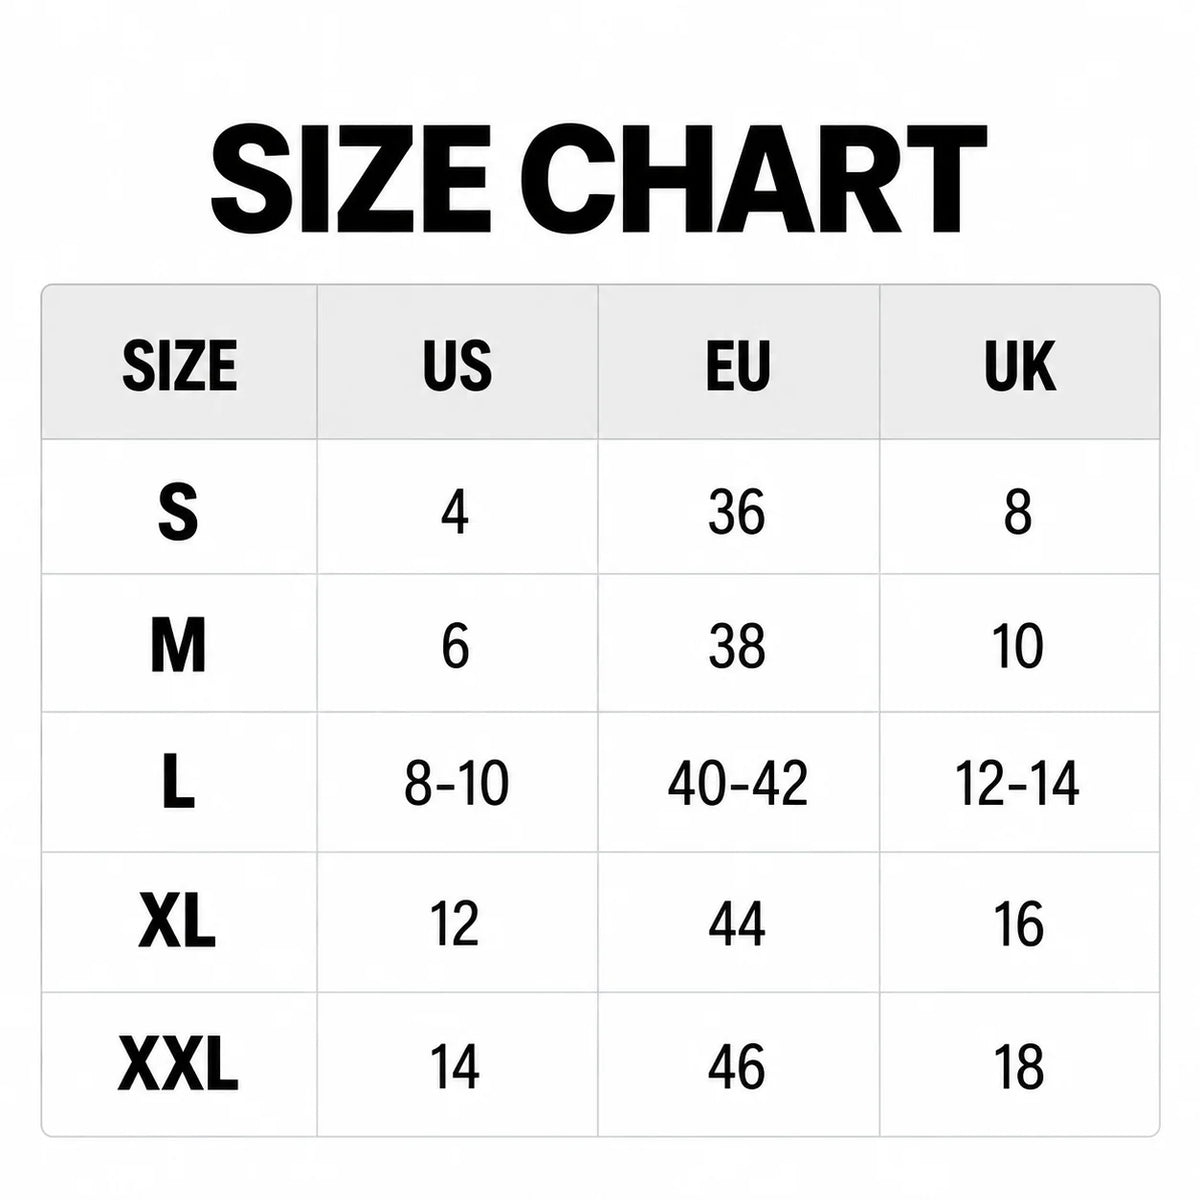Click the EU column header
1200x1200 pixels.
tap(738, 364)
